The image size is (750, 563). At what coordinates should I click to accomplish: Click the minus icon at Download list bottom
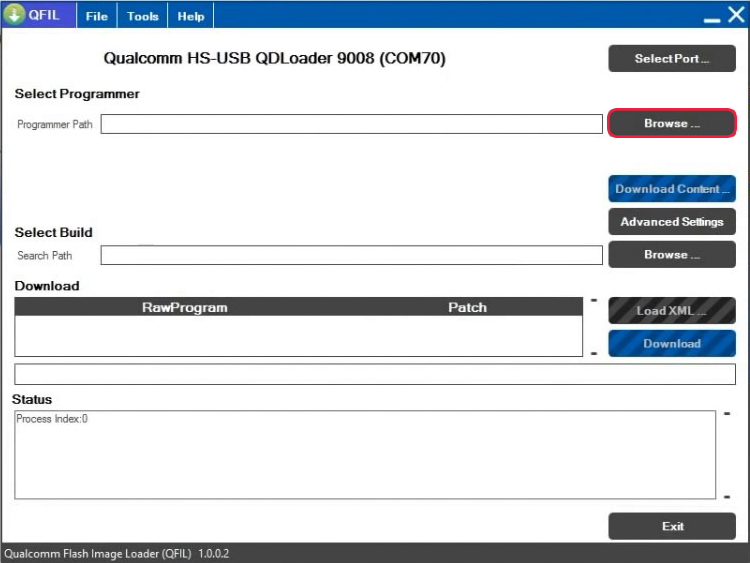593,353
